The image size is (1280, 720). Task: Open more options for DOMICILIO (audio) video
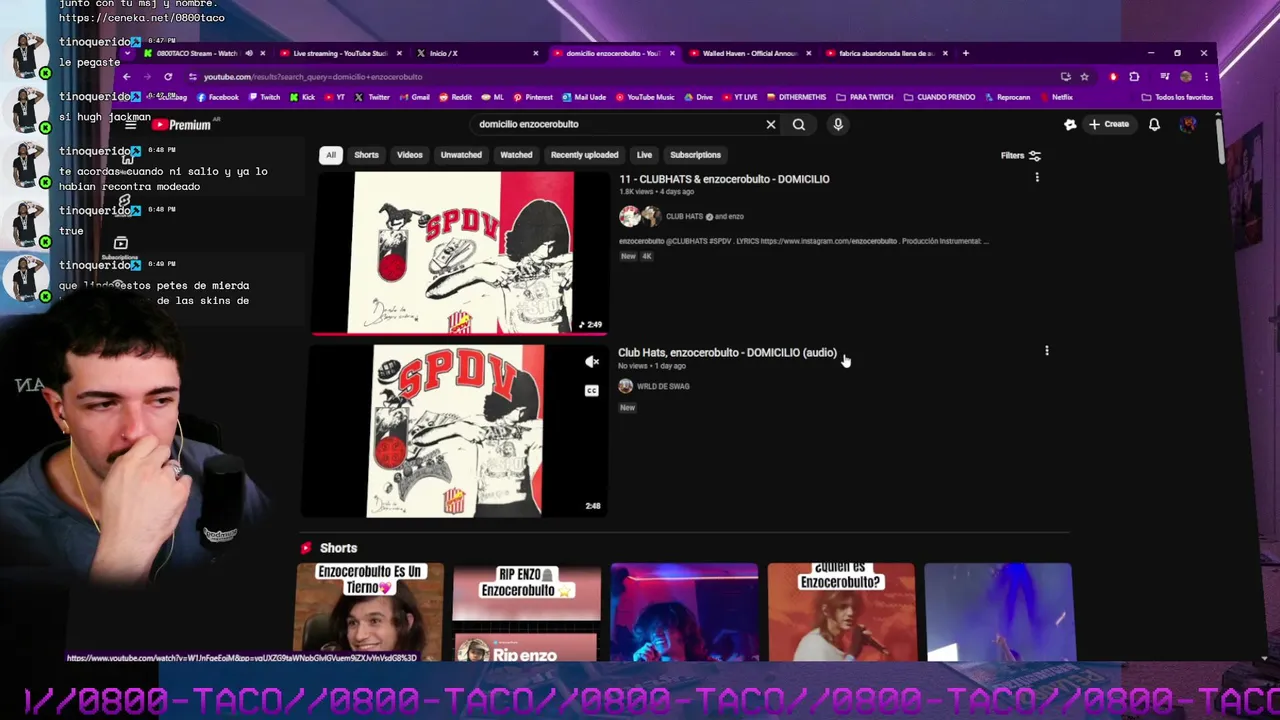click(x=1047, y=351)
